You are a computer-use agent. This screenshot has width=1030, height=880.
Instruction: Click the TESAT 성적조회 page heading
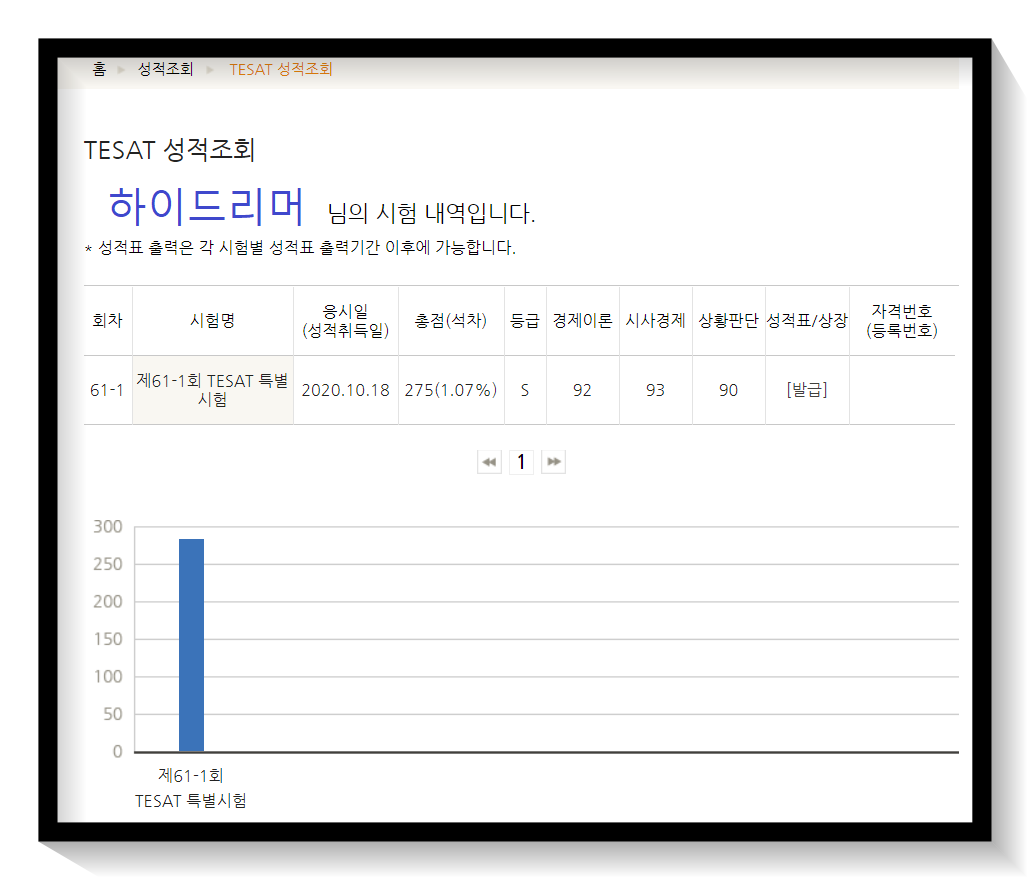169,150
